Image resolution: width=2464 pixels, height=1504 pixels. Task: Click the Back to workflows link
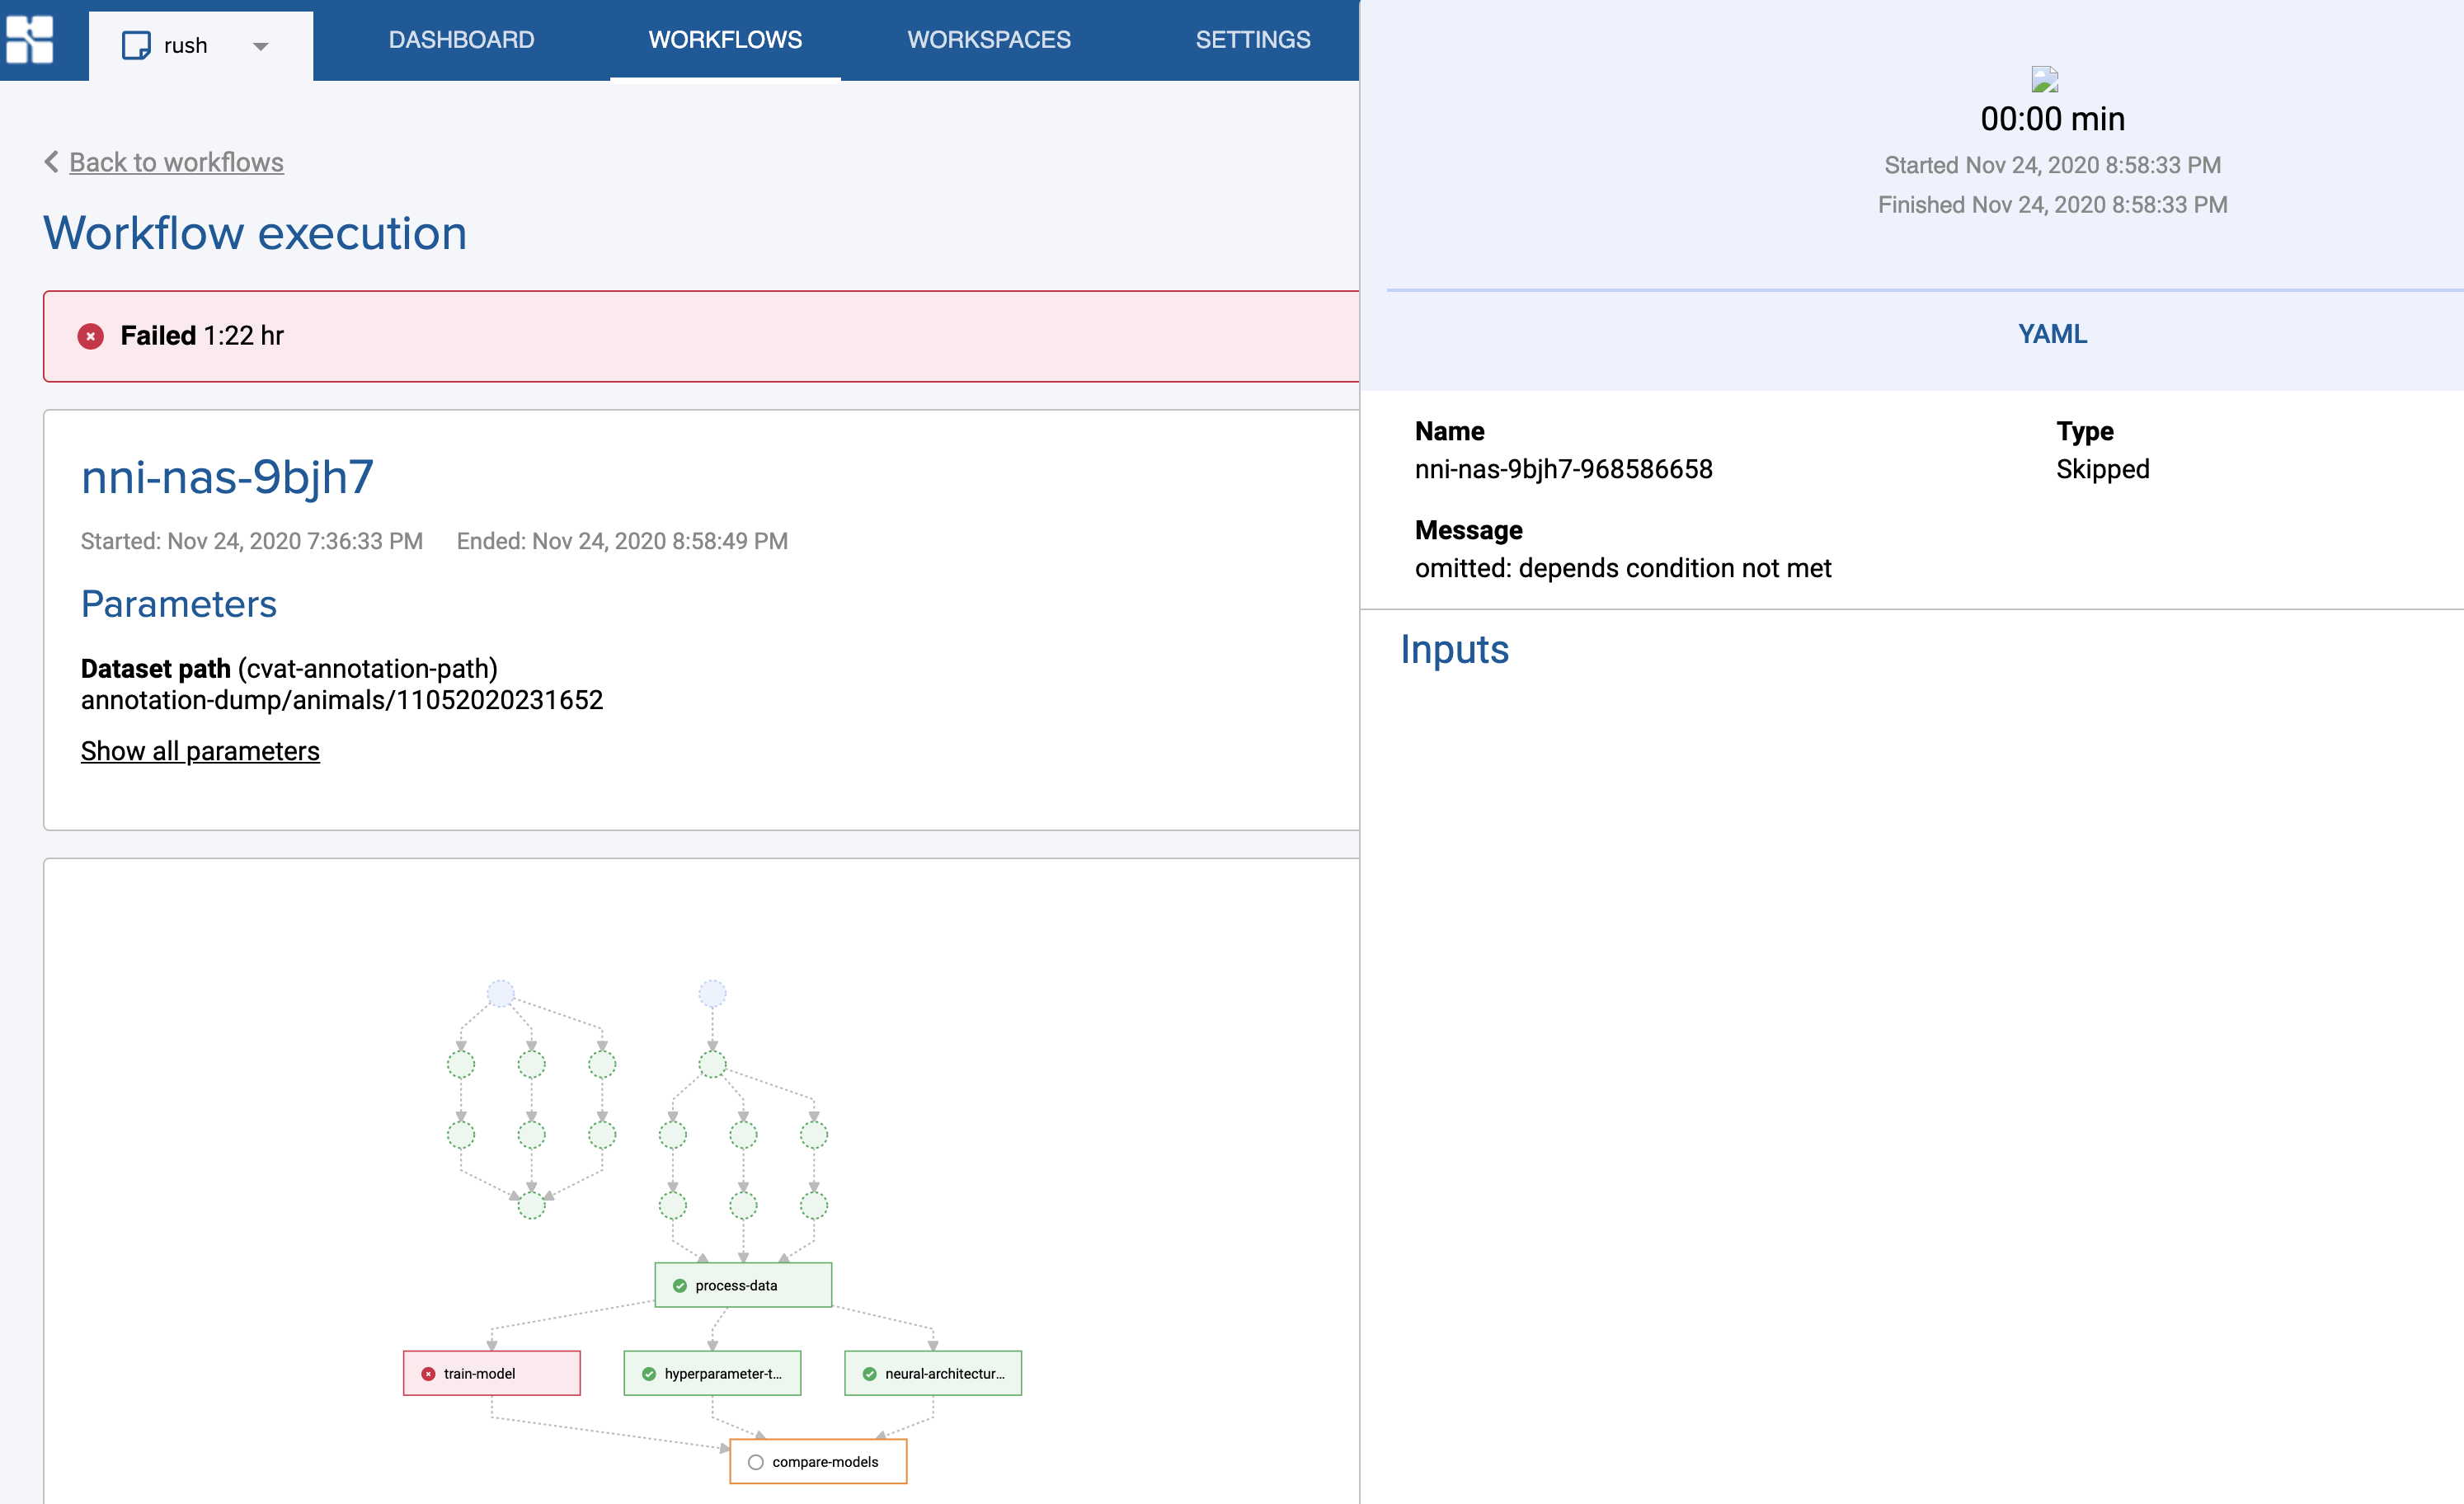pyautogui.click(x=176, y=162)
